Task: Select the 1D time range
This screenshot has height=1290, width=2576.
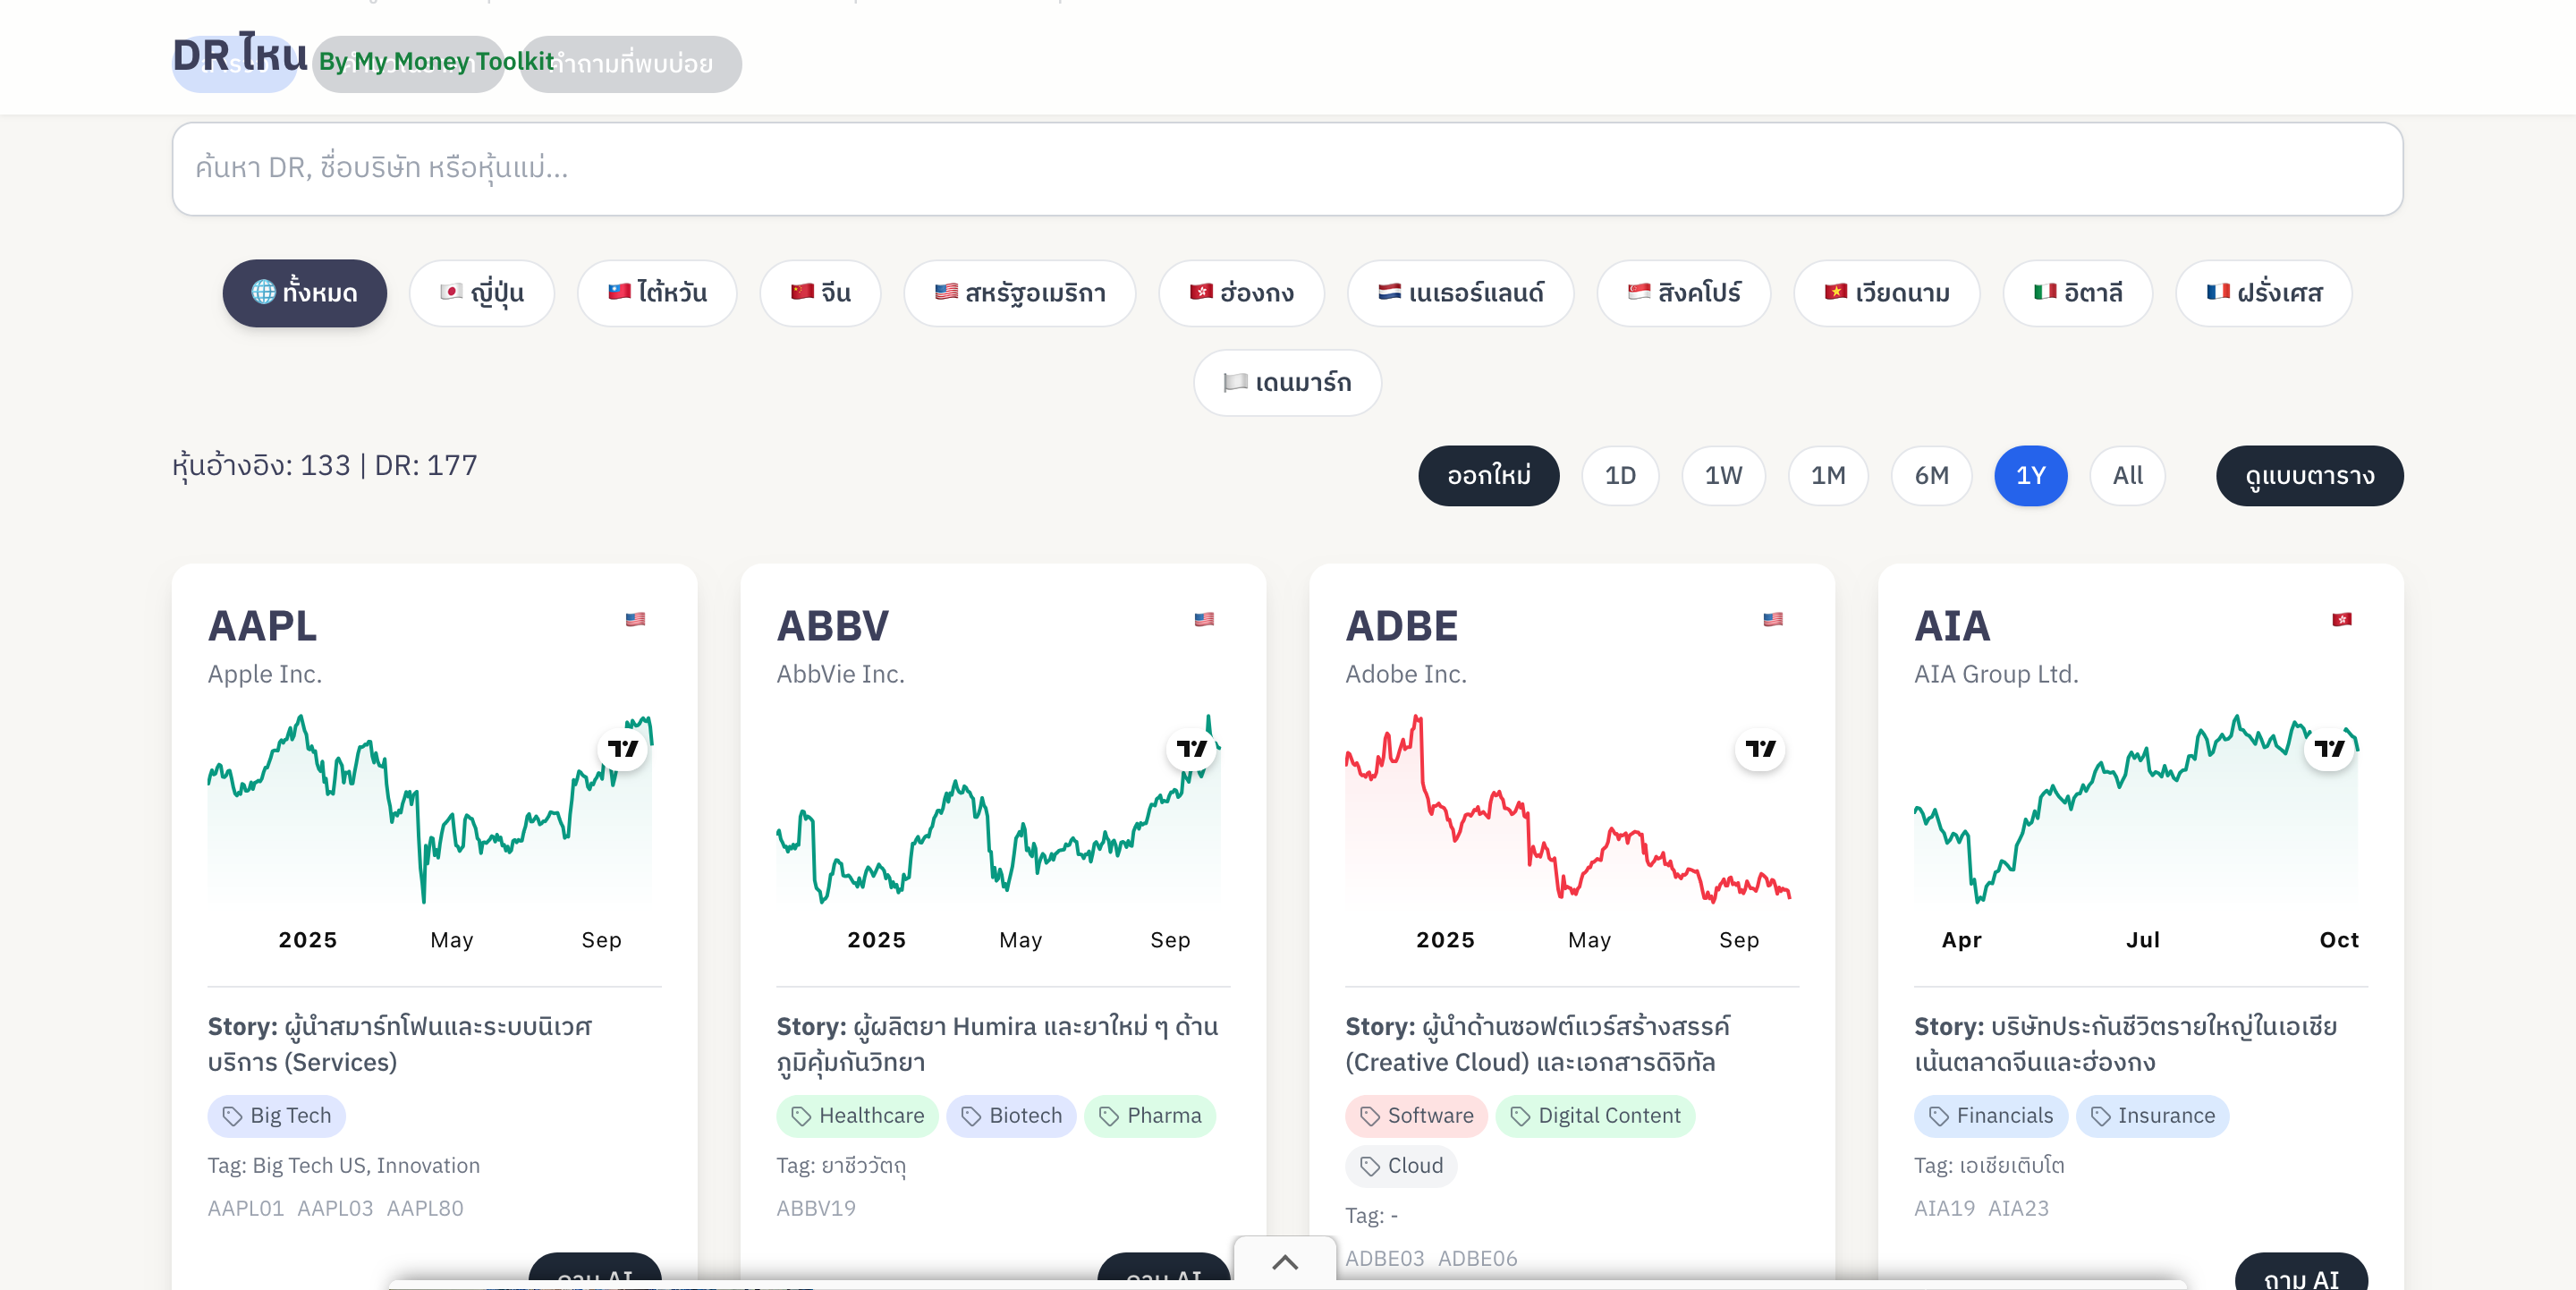Action: point(1620,476)
